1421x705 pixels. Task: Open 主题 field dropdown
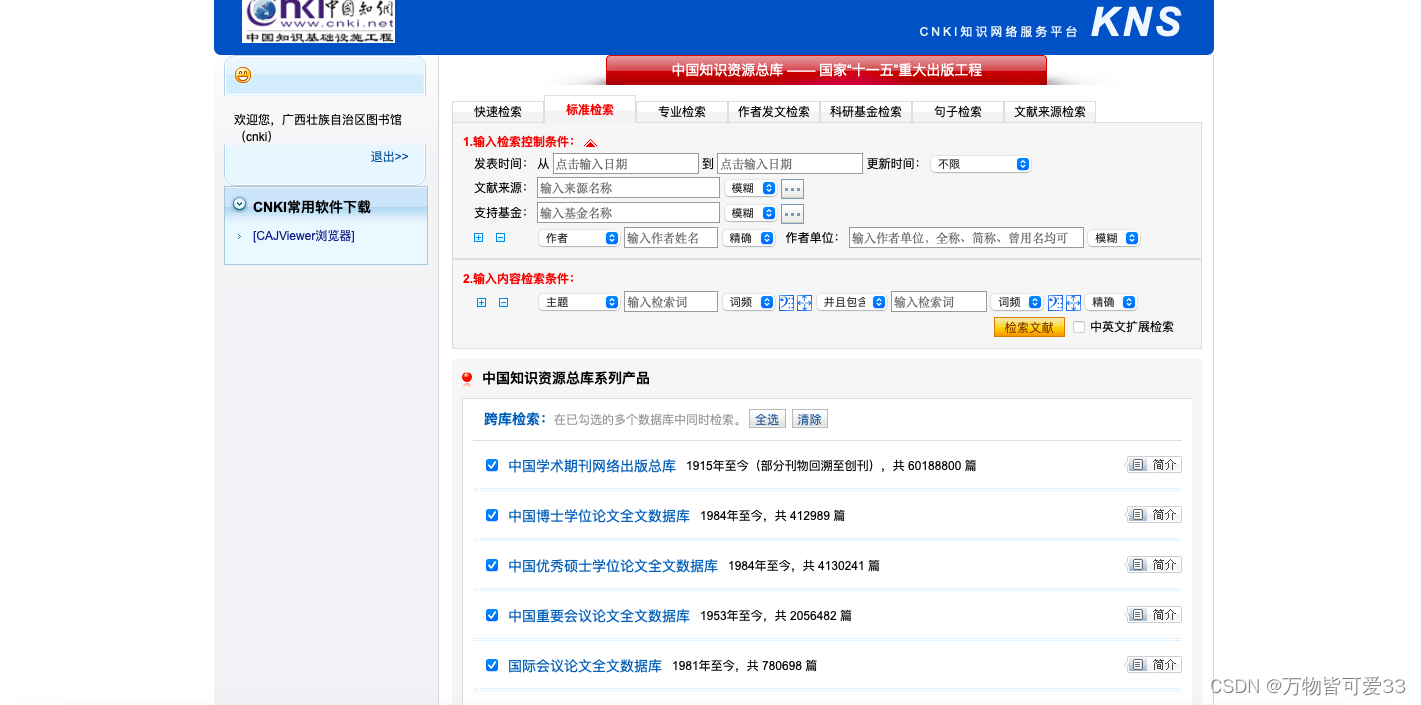[x=579, y=302]
